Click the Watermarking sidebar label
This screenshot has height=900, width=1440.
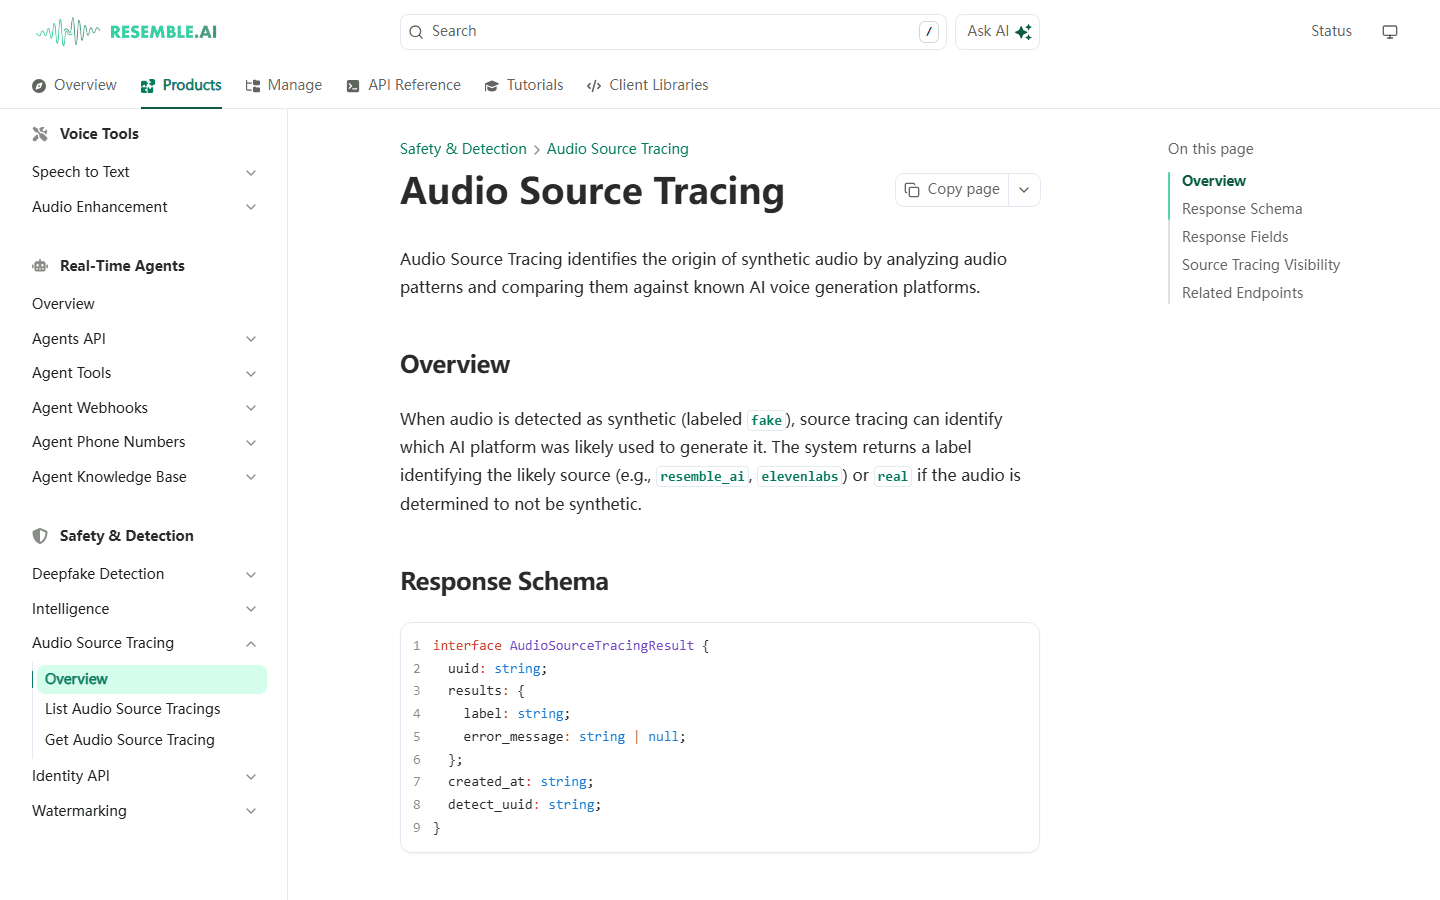coord(79,811)
